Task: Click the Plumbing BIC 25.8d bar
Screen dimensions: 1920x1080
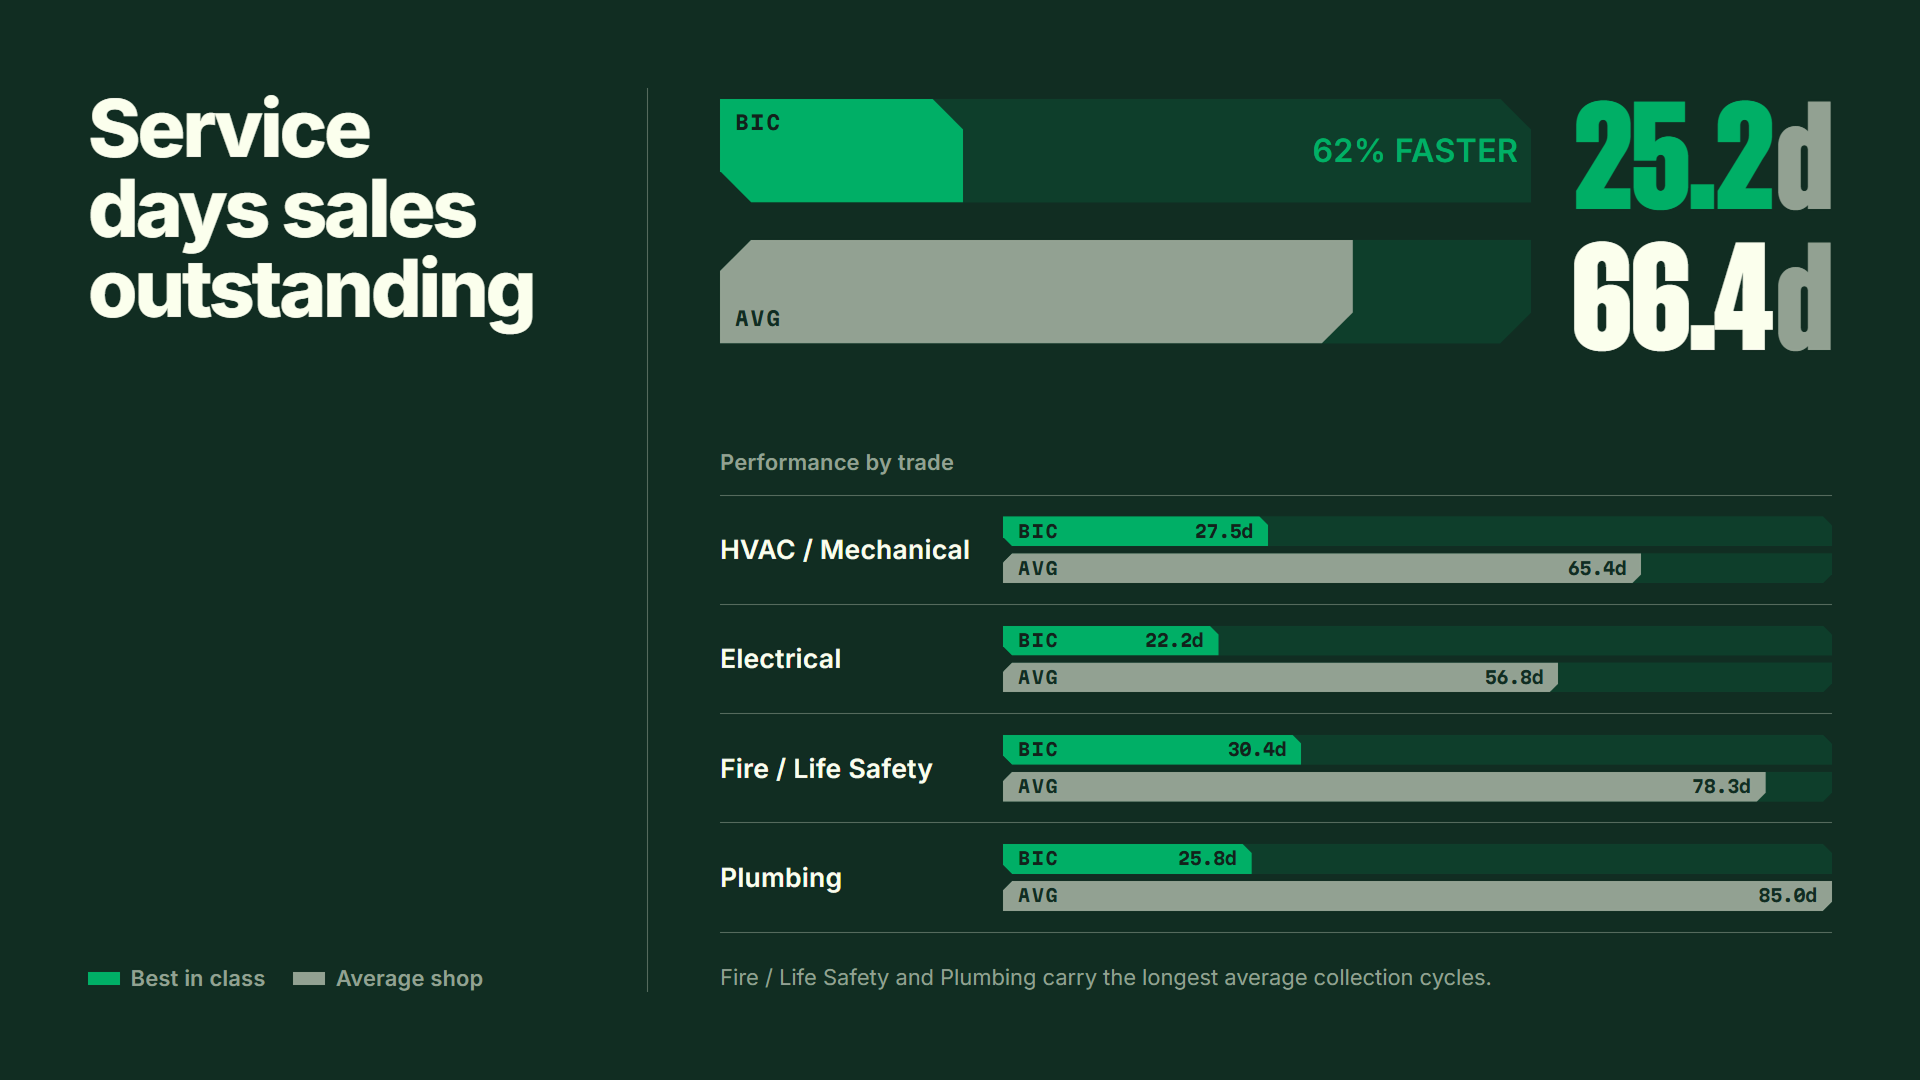Action: click(x=1127, y=858)
